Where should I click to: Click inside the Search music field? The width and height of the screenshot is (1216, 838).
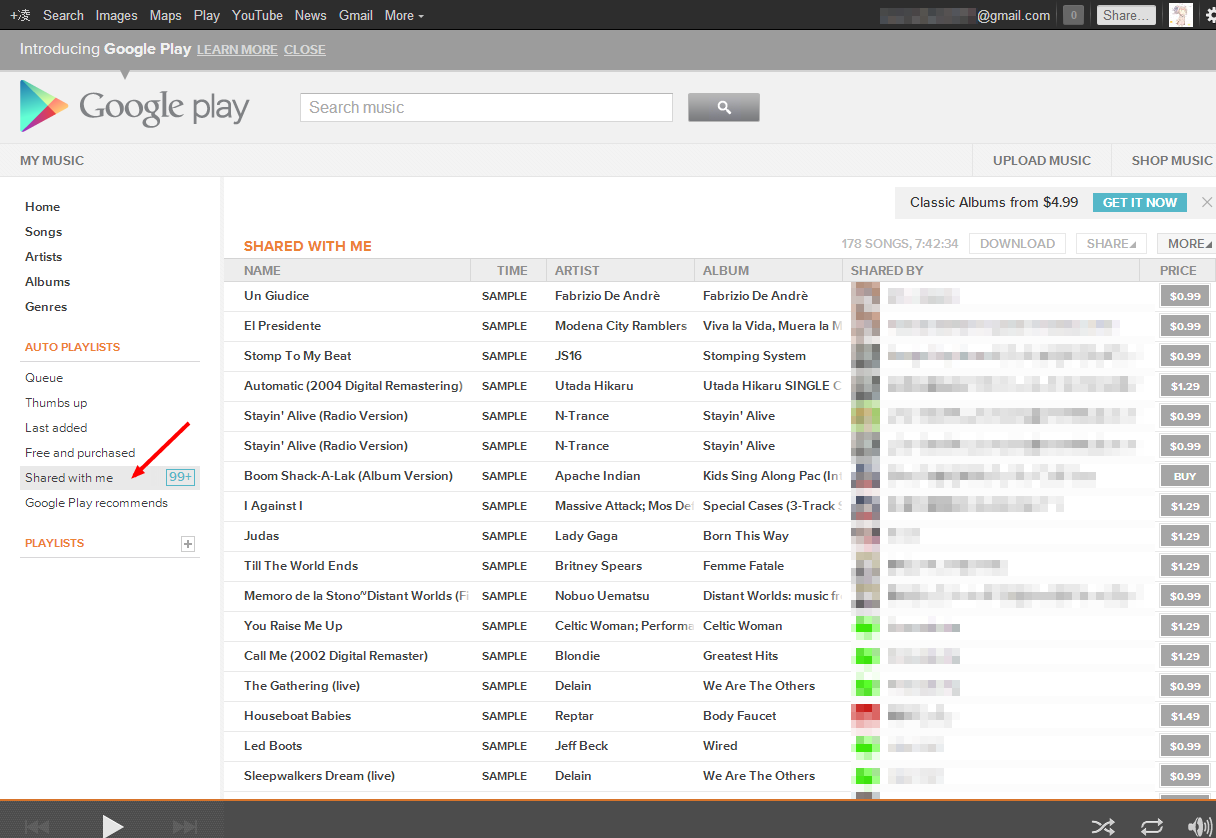coord(486,107)
